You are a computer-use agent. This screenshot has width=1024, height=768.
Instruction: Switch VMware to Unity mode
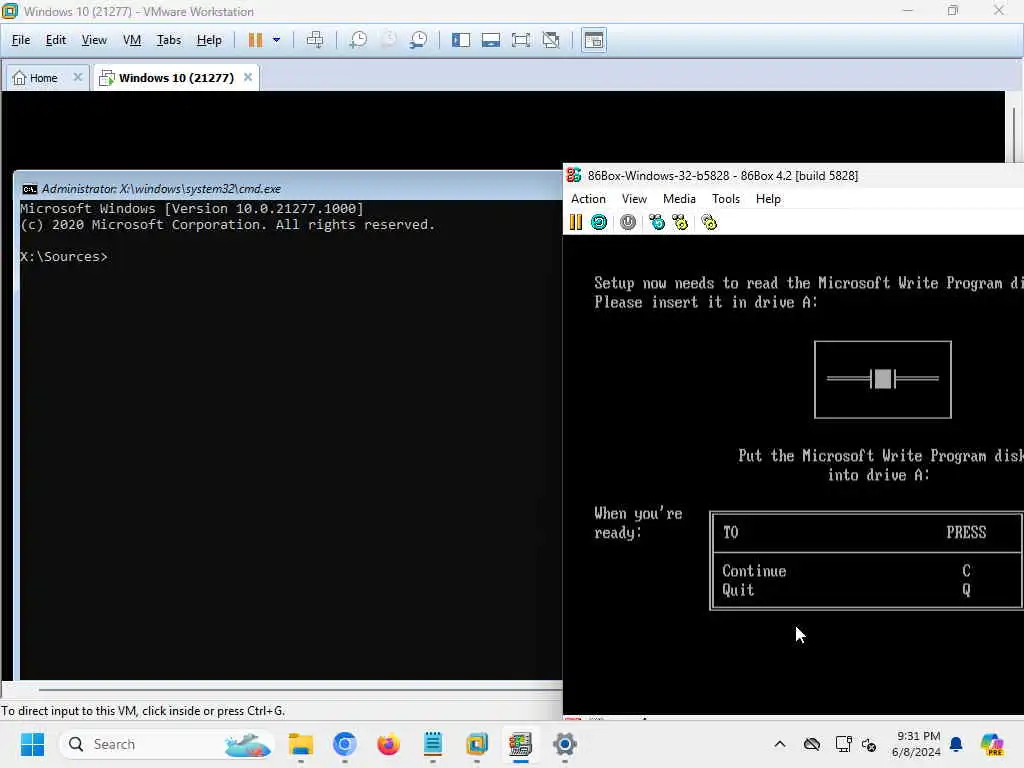551,40
